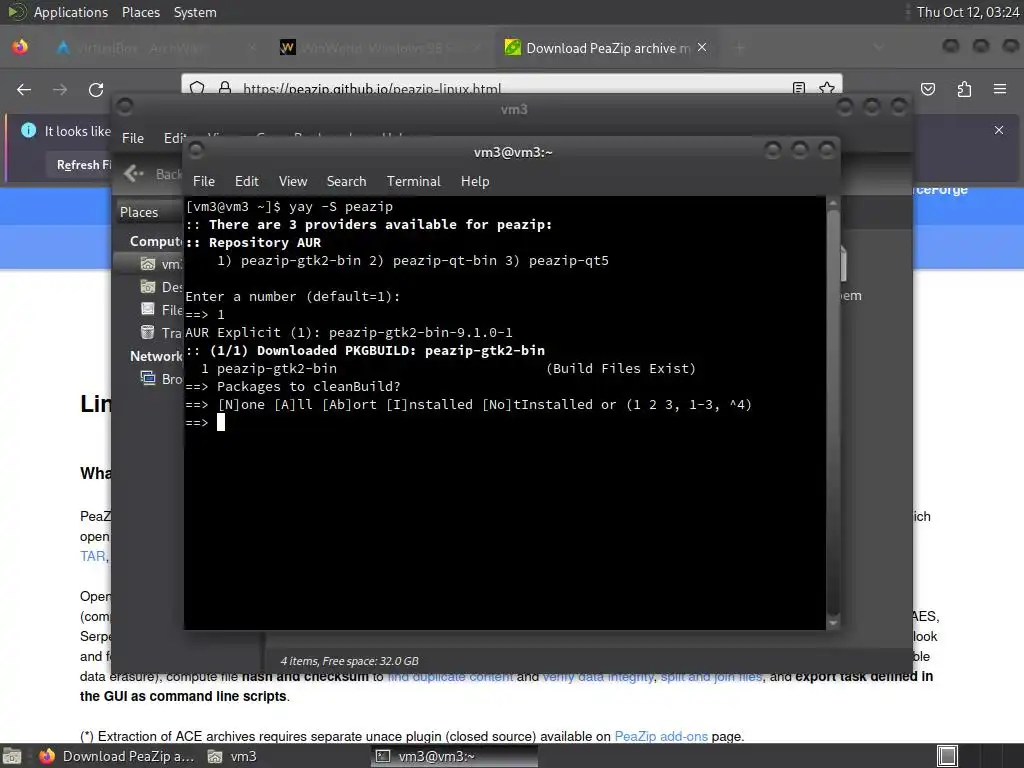
Task: Expand the list all tabs chevron
Action: [x=878, y=48]
